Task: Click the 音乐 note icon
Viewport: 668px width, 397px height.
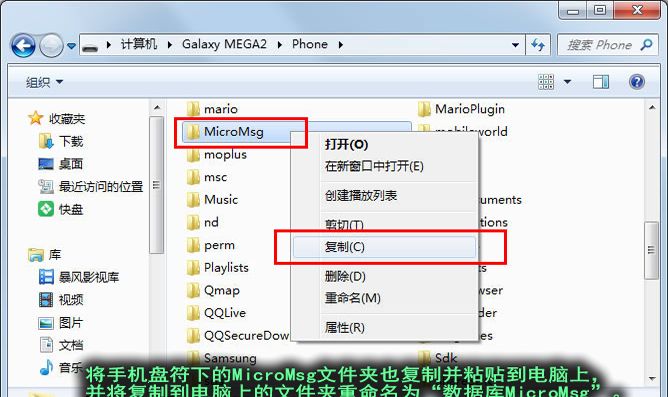Action: [46, 367]
